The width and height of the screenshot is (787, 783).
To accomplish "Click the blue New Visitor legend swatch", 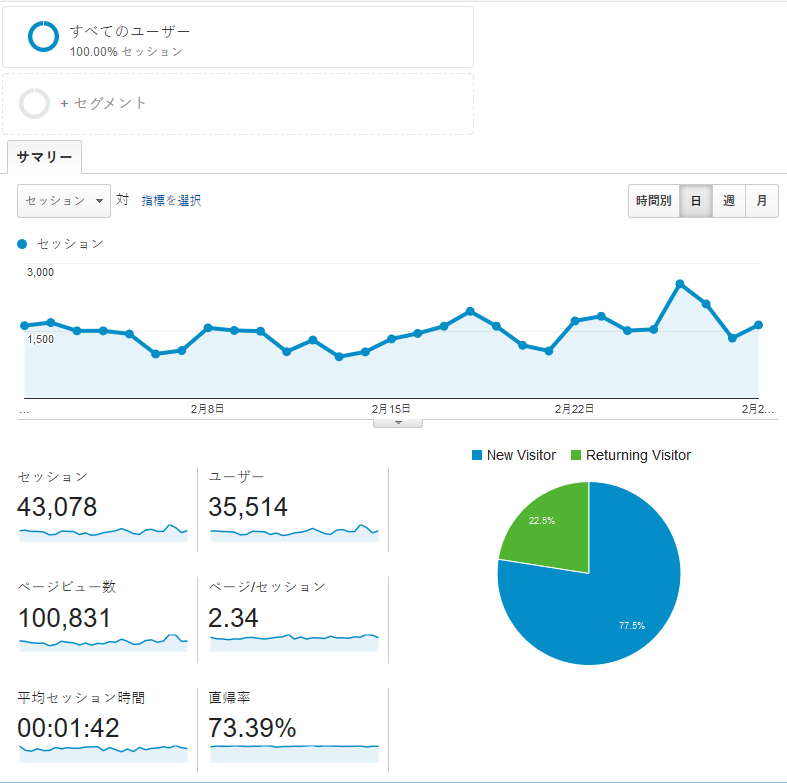I will (x=477, y=455).
